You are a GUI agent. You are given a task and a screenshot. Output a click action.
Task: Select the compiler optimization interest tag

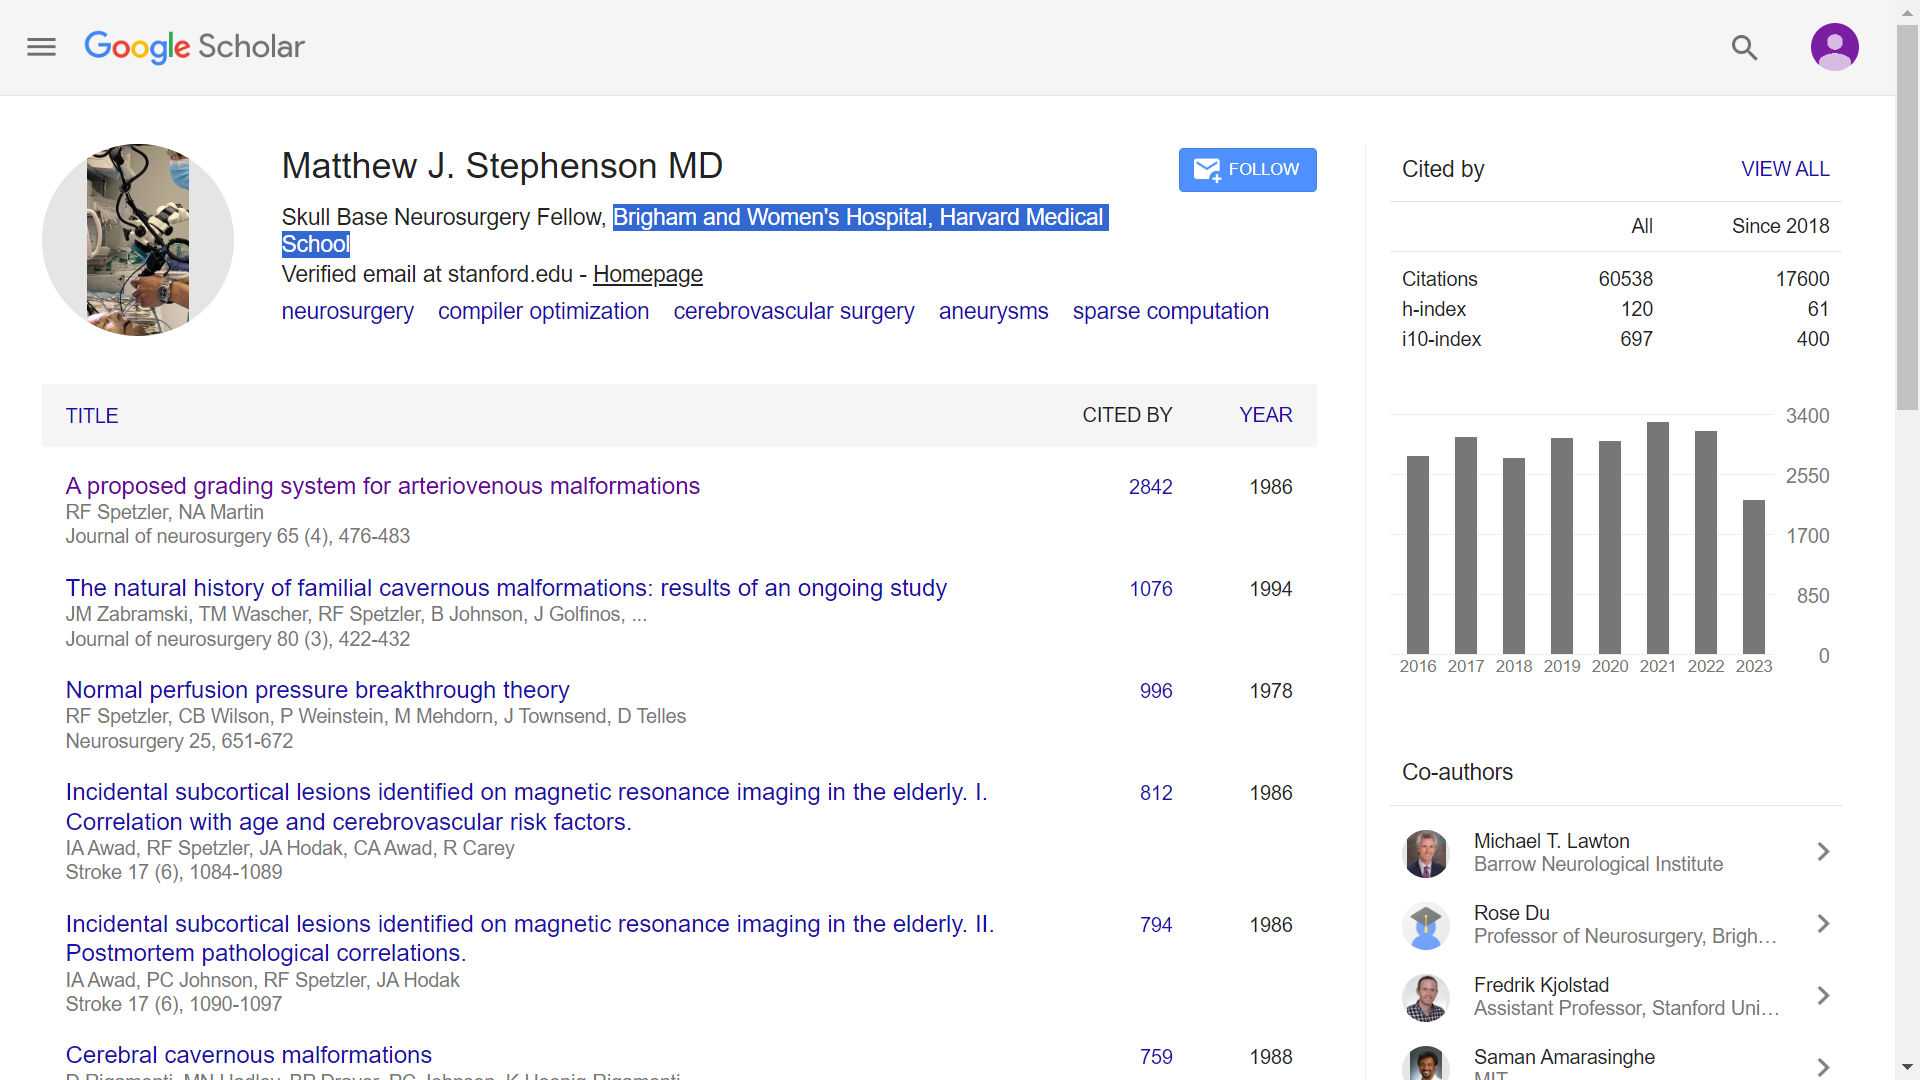(543, 311)
